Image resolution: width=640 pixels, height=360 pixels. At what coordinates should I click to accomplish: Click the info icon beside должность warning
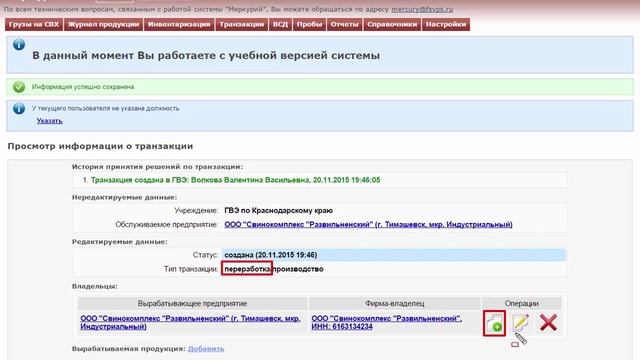(19, 108)
